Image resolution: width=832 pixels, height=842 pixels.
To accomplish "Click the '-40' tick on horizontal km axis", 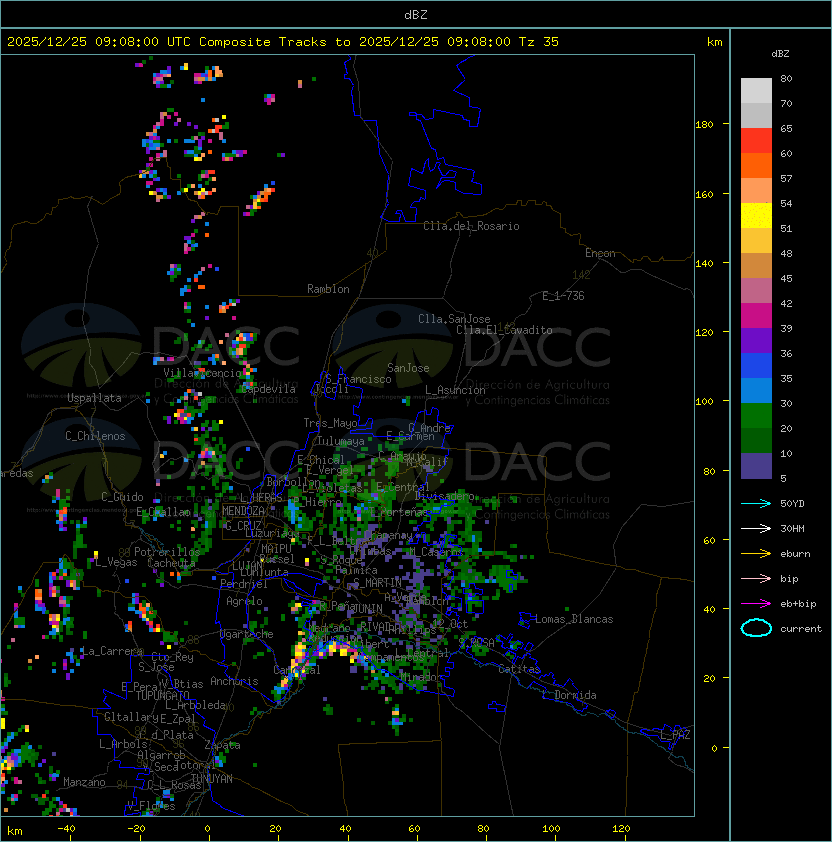I will pos(66,829).
